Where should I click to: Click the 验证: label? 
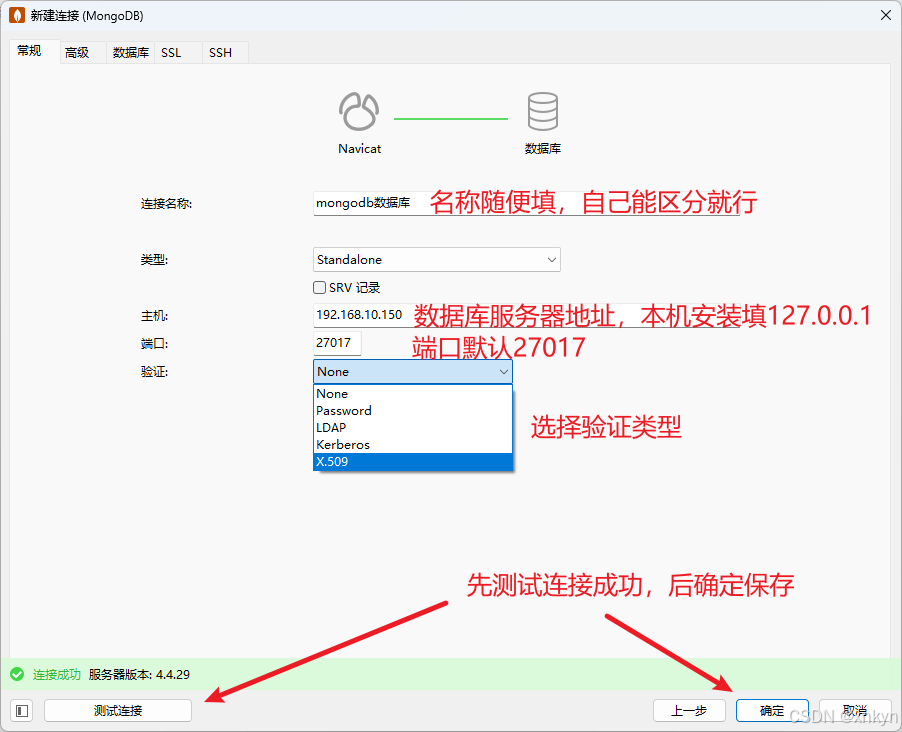pos(154,372)
